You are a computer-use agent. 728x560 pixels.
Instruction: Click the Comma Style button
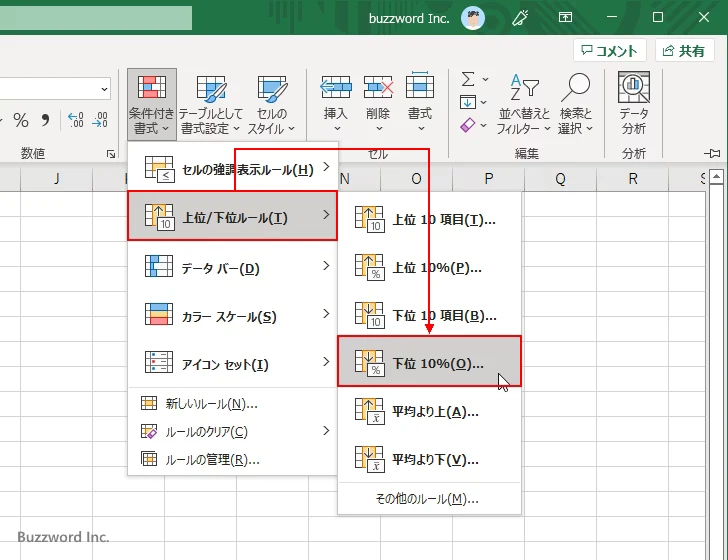point(45,120)
